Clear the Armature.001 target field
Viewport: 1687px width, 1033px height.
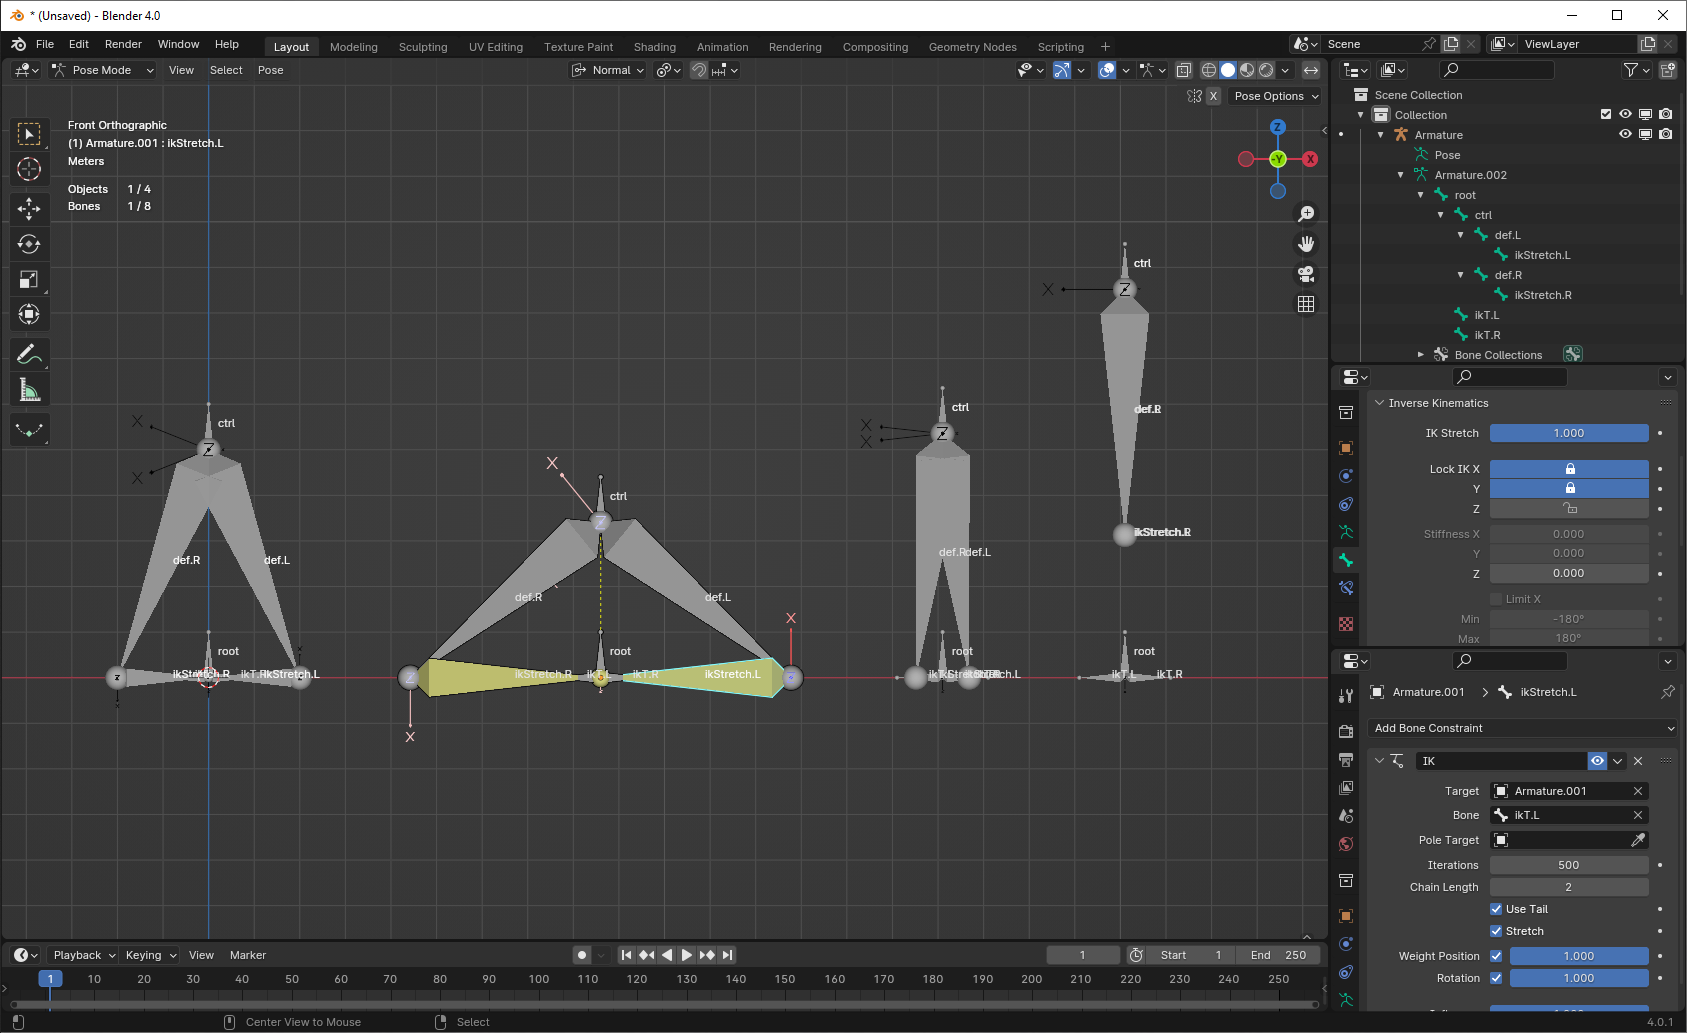1638,791
